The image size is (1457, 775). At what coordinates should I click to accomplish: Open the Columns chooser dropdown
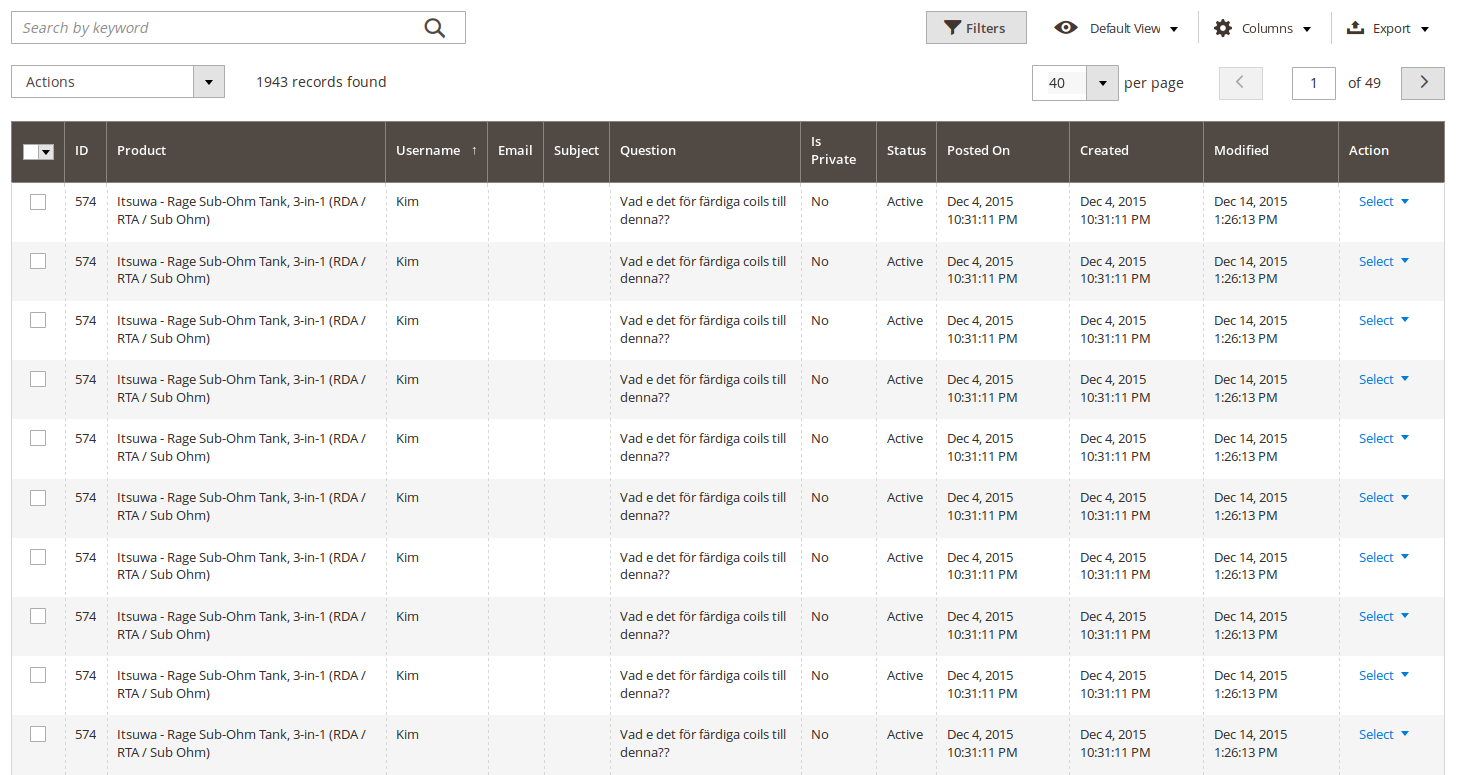[1262, 28]
